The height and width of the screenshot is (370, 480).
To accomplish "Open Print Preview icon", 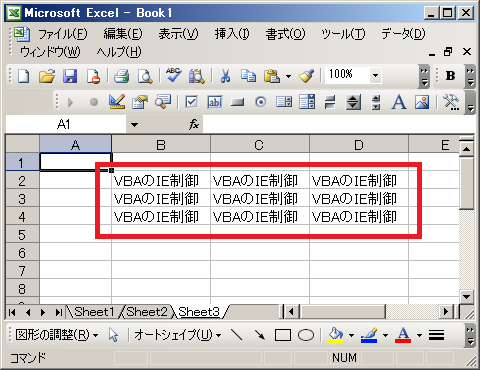I will pos(145,76).
